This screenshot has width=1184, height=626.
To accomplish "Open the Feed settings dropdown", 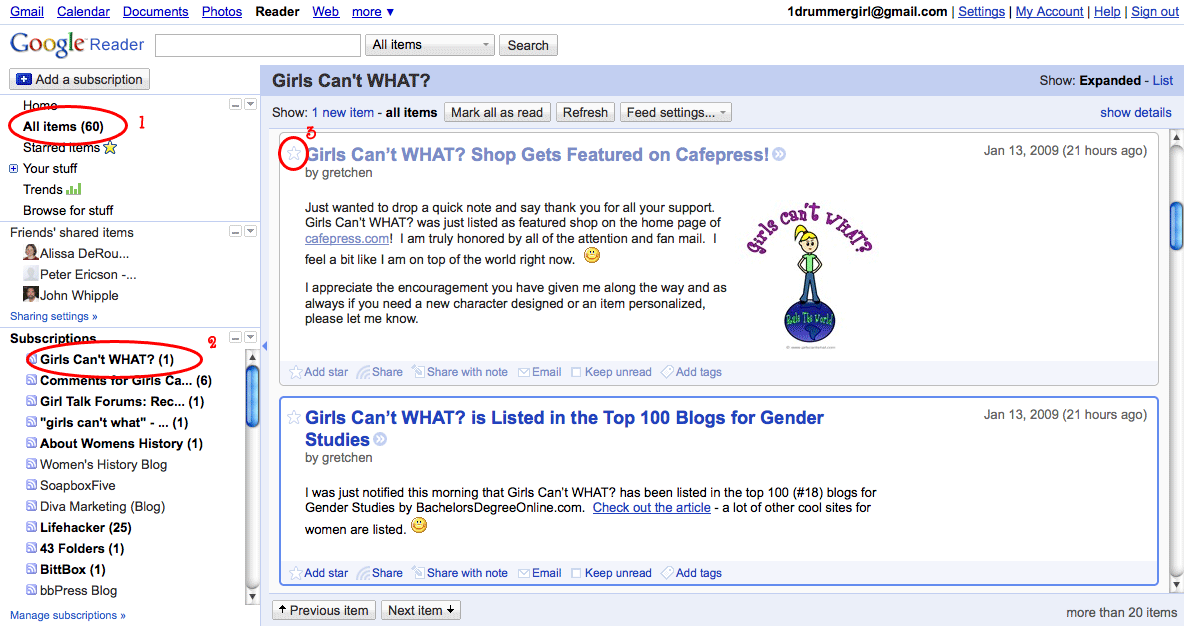I will click(676, 113).
